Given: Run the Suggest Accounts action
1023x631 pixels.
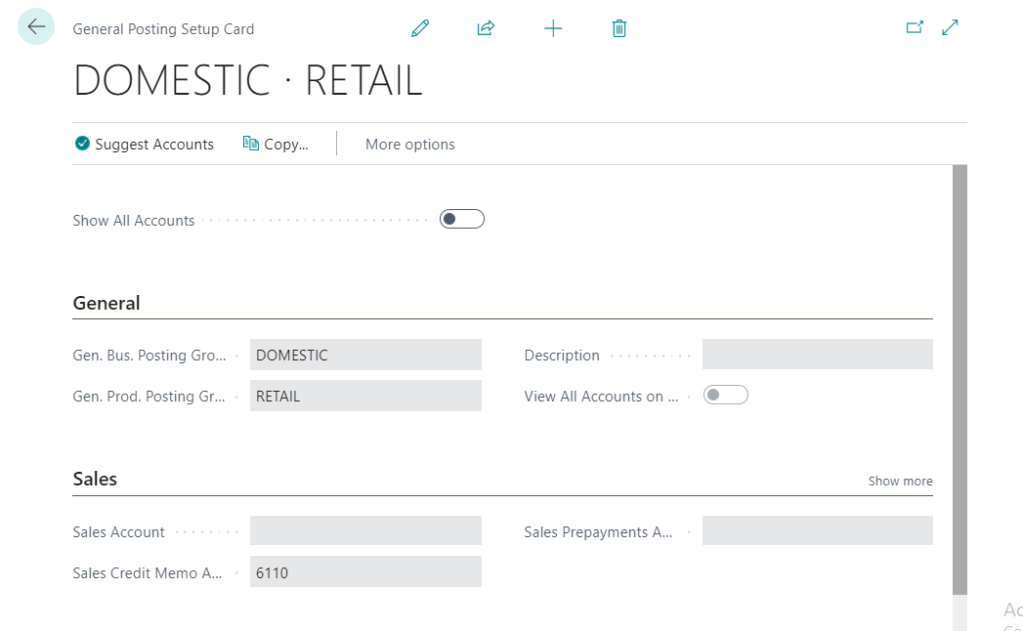Looking at the screenshot, I should [144, 144].
